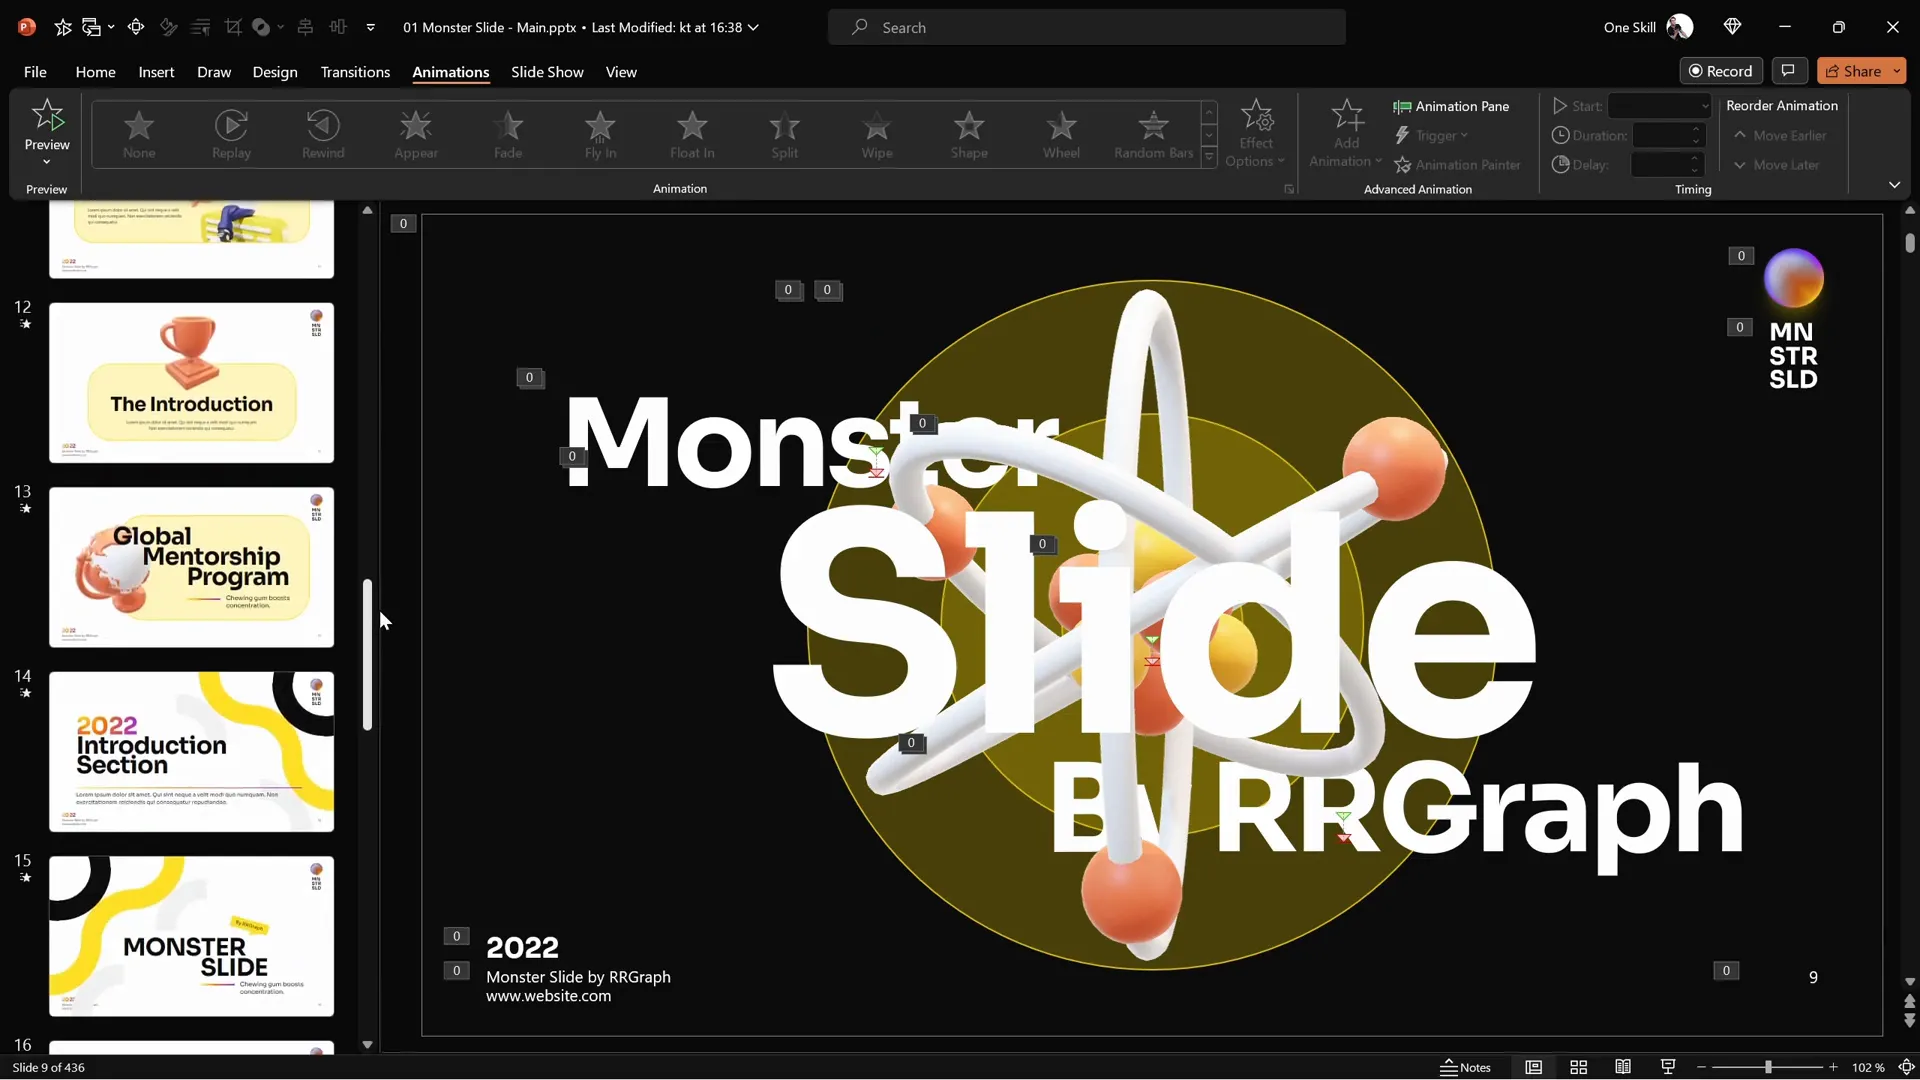Collapse the ribbon chevron

(x=1894, y=186)
